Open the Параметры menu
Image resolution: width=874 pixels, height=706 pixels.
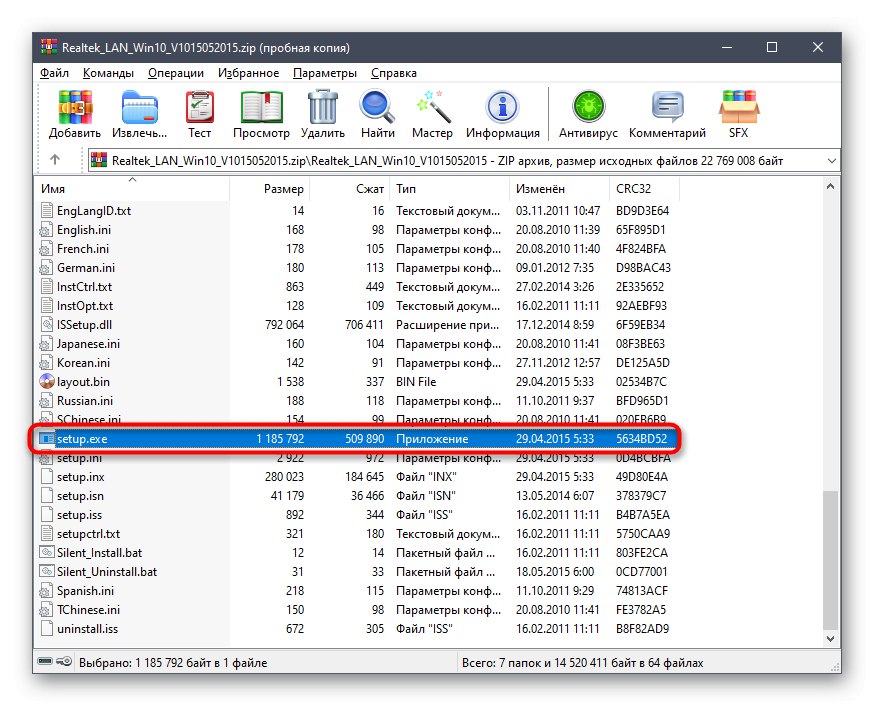pyautogui.click(x=325, y=73)
